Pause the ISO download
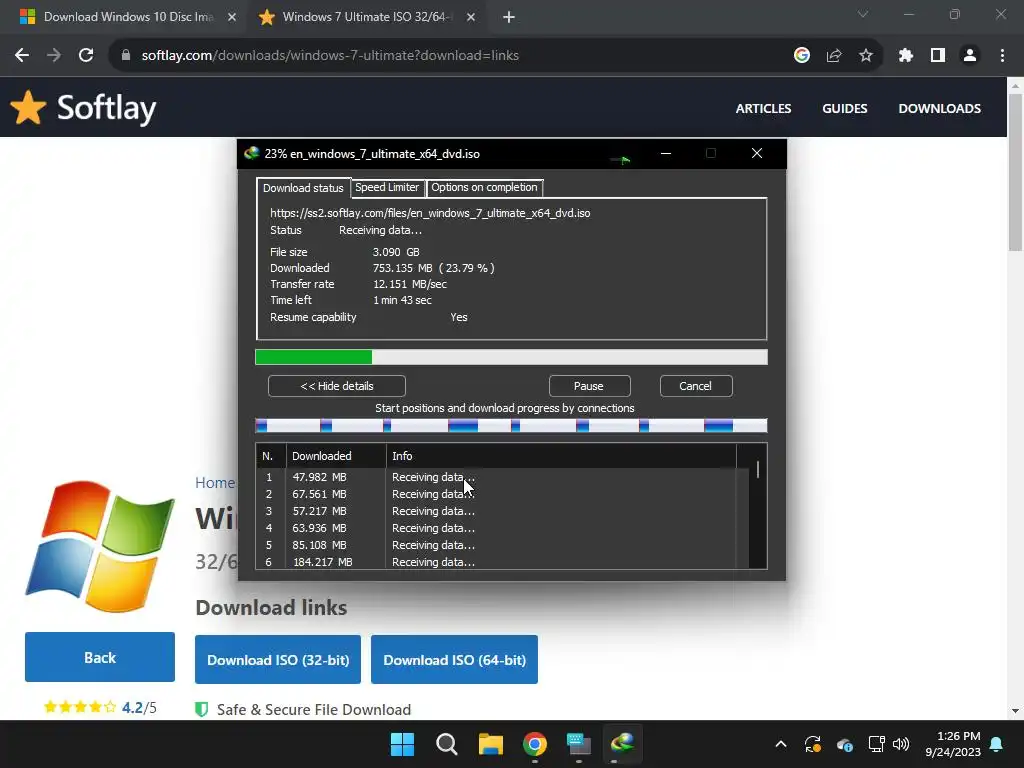This screenshot has width=1024, height=768. pyautogui.click(x=589, y=386)
